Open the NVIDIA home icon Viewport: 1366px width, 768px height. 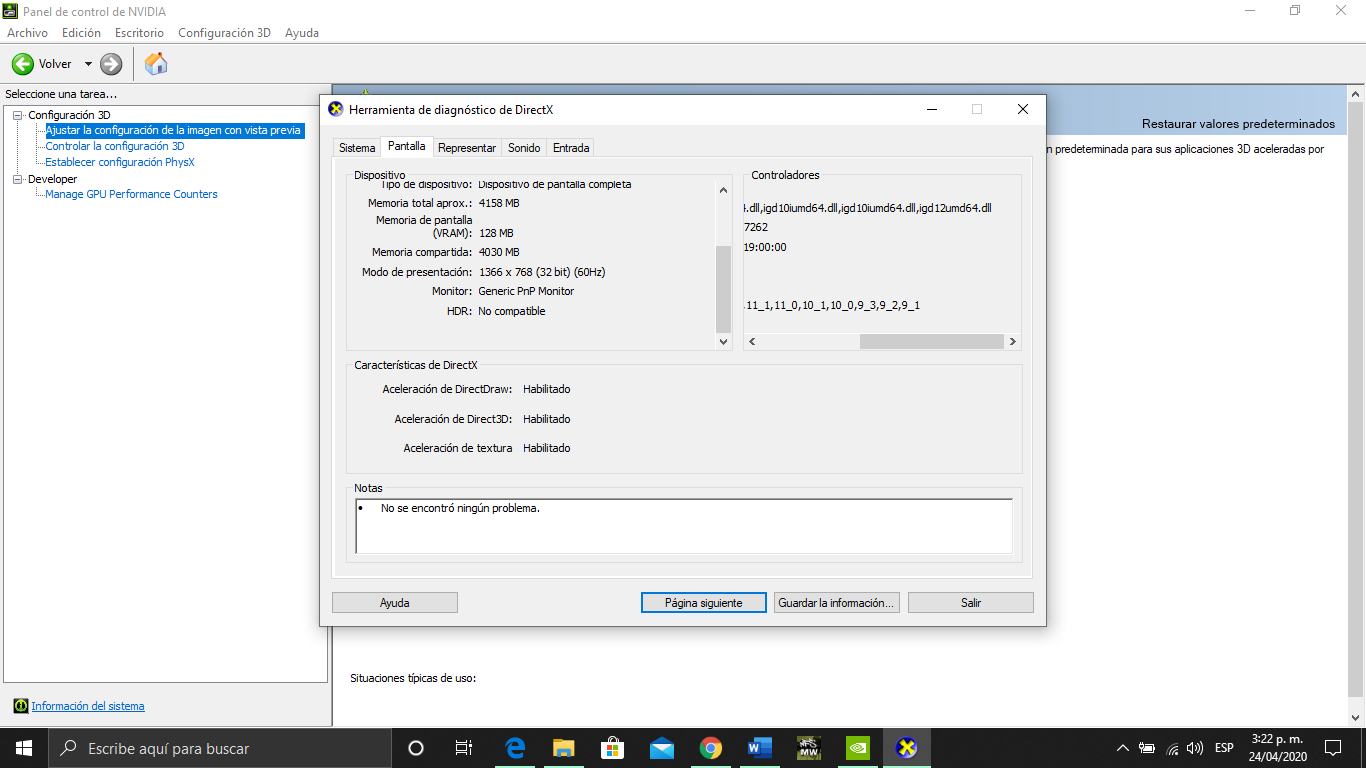click(156, 64)
